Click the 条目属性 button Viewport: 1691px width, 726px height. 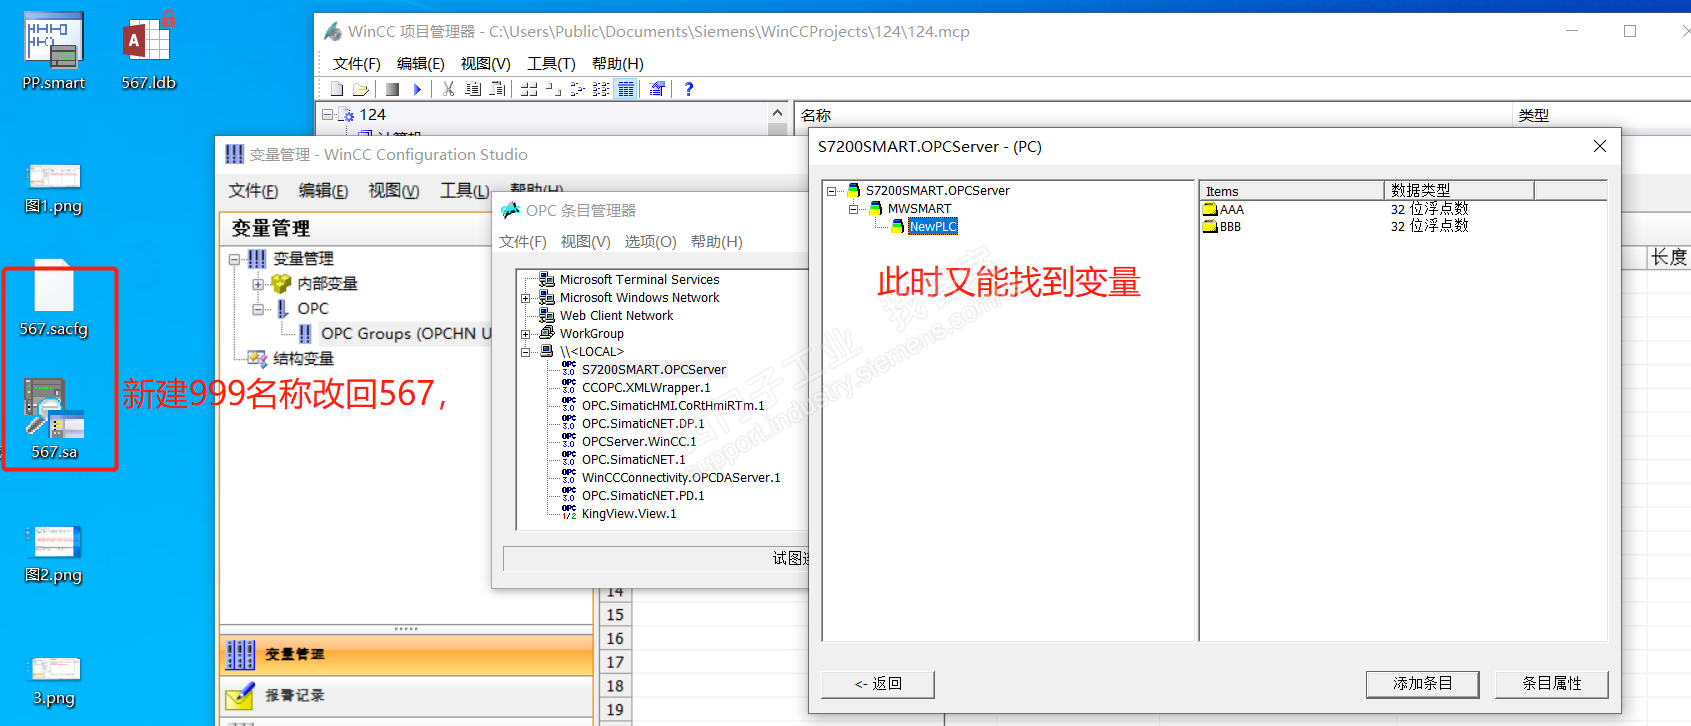click(x=1552, y=684)
